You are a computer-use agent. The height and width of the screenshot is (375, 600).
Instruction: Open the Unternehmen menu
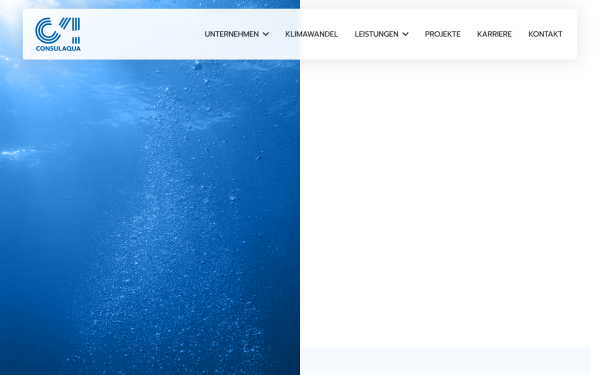(x=232, y=34)
